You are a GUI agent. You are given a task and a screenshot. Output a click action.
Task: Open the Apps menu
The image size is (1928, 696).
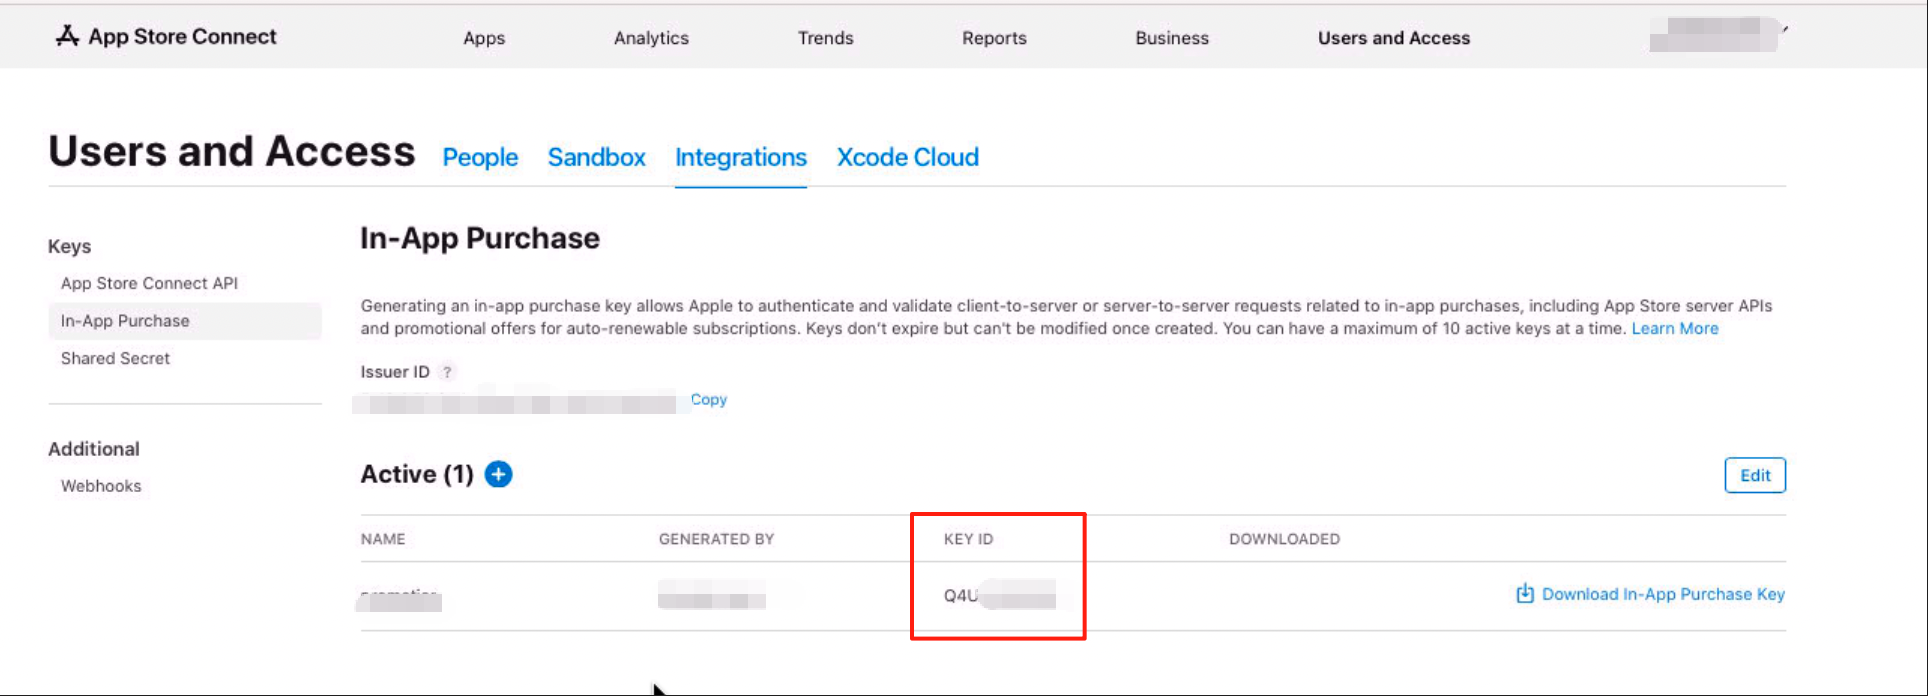click(x=484, y=38)
